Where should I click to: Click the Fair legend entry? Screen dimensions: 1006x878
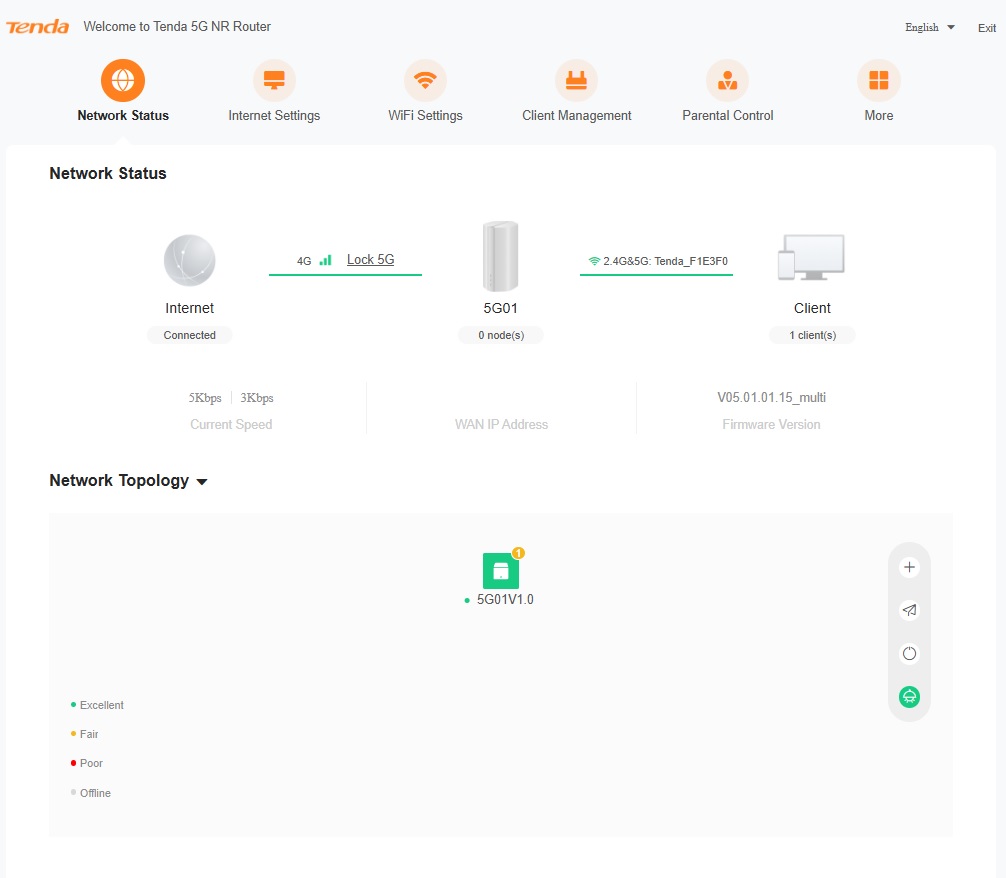point(85,734)
